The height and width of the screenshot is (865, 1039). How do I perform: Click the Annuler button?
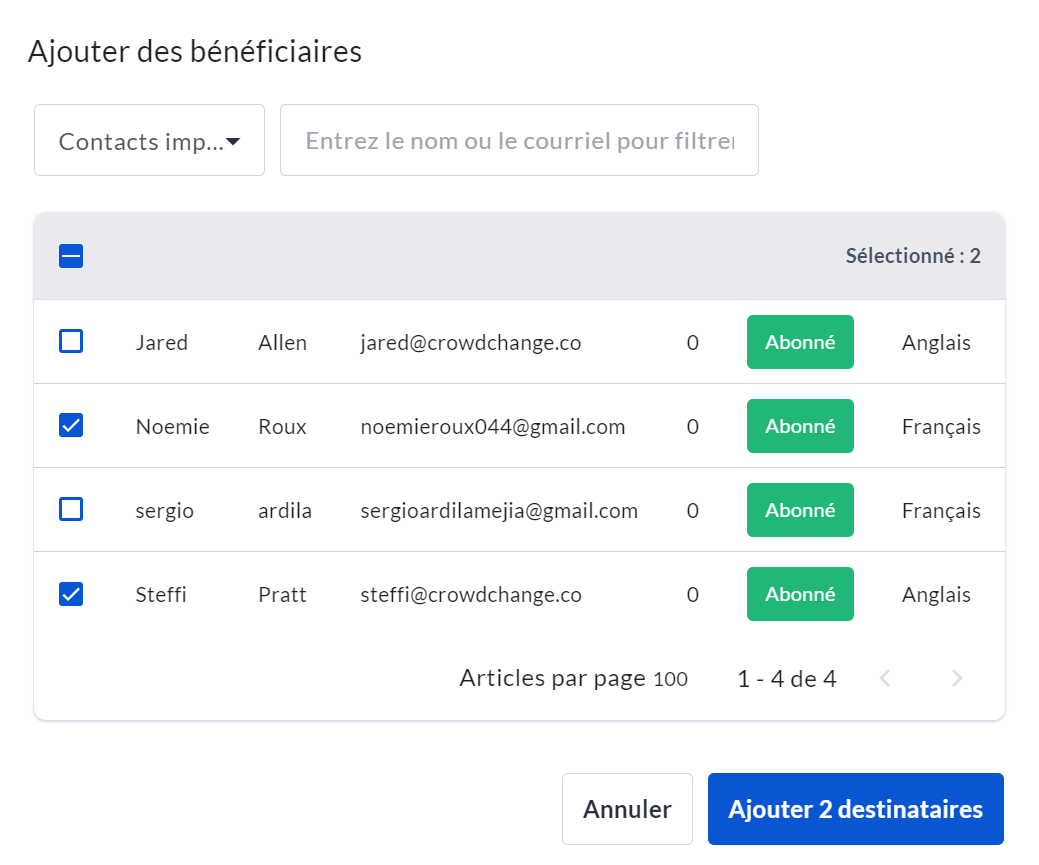point(627,809)
